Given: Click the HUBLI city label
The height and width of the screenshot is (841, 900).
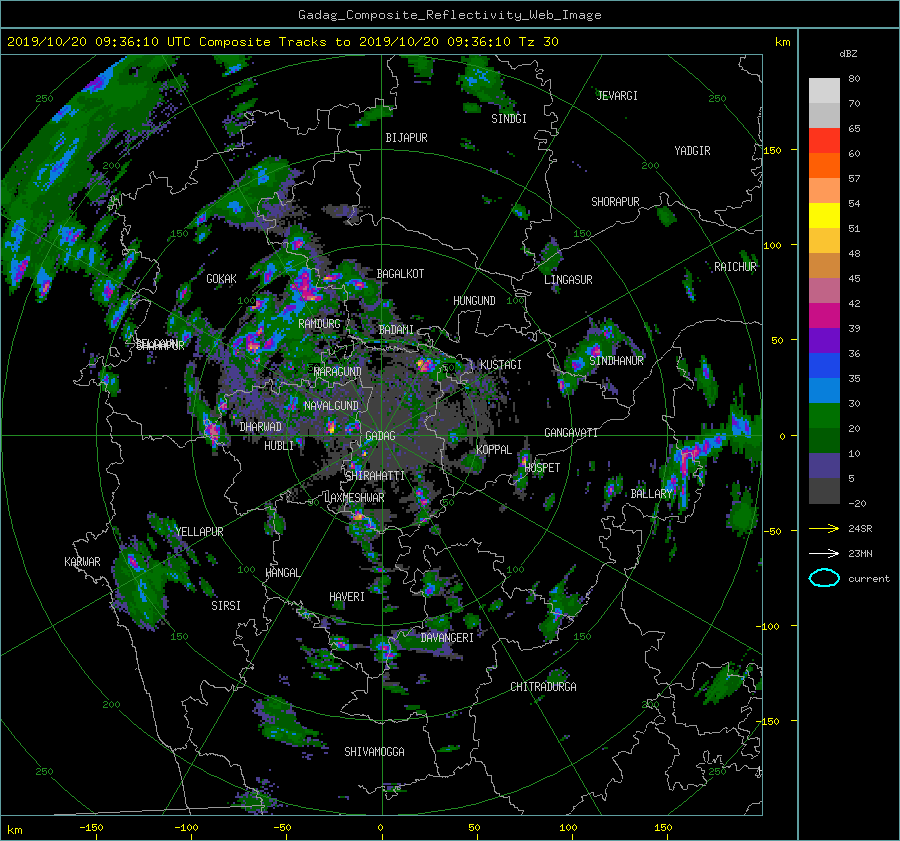Looking at the screenshot, I should (x=279, y=446).
